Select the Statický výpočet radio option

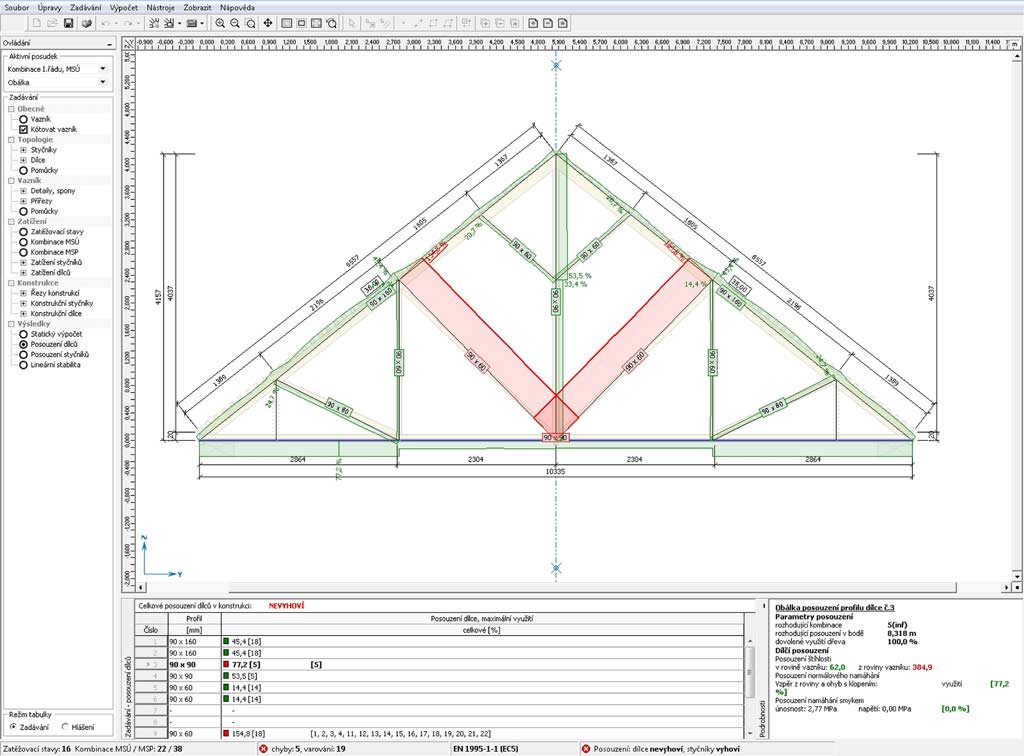(x=23, y=334)
